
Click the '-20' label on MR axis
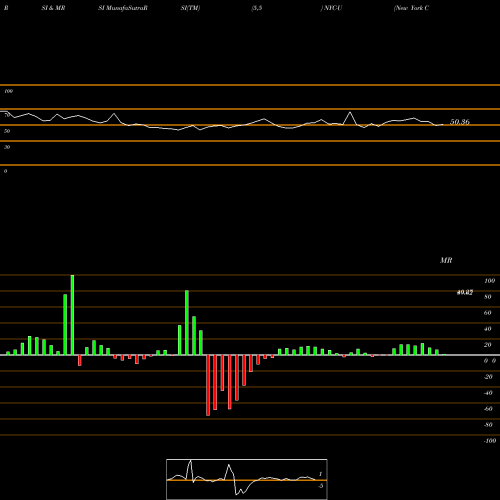488,377
